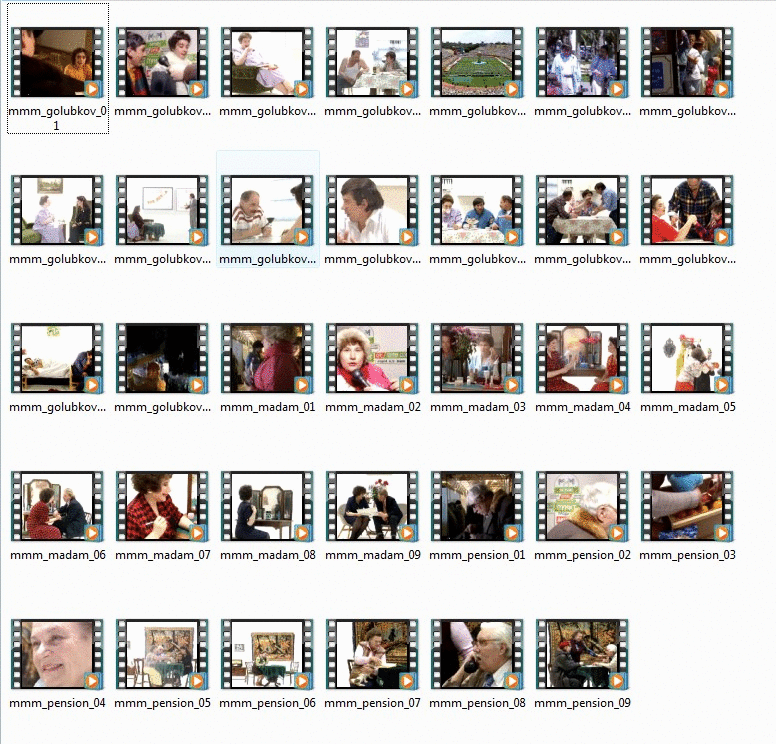Select the mmm_madam_06 video thumbnail

click(57, 506)
